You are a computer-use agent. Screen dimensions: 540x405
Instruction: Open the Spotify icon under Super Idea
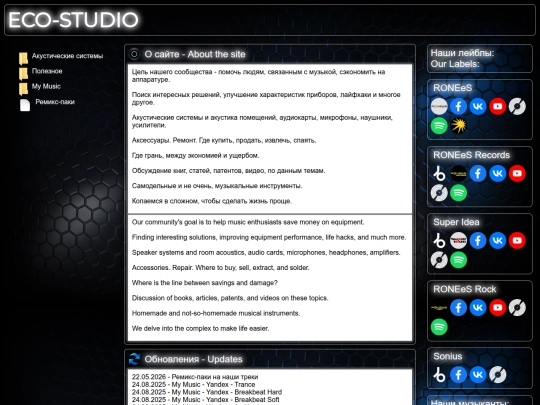pyautogui.click(x=458, y=260)
